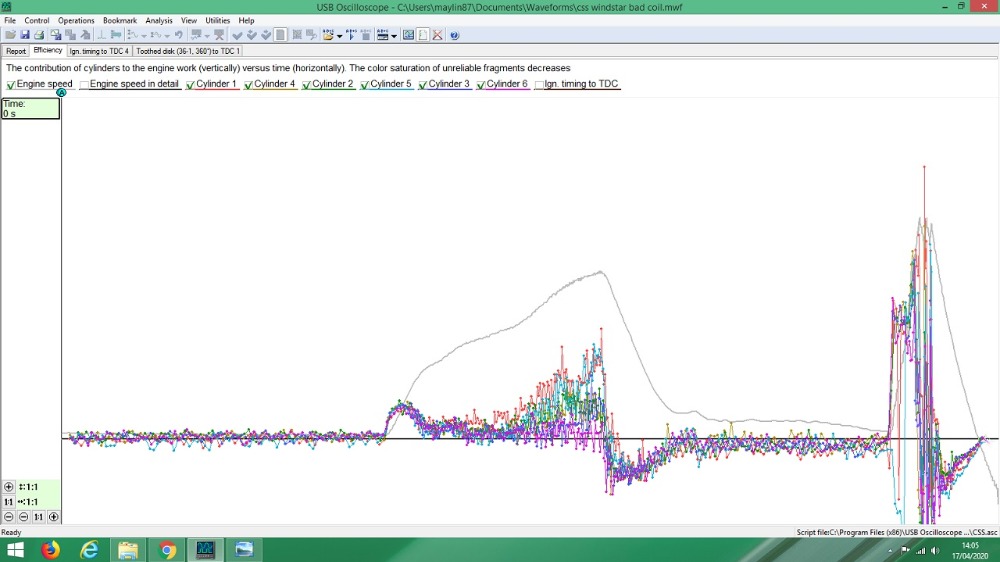Select the Ign. timing to TDC 4 tab

point(99,50)
